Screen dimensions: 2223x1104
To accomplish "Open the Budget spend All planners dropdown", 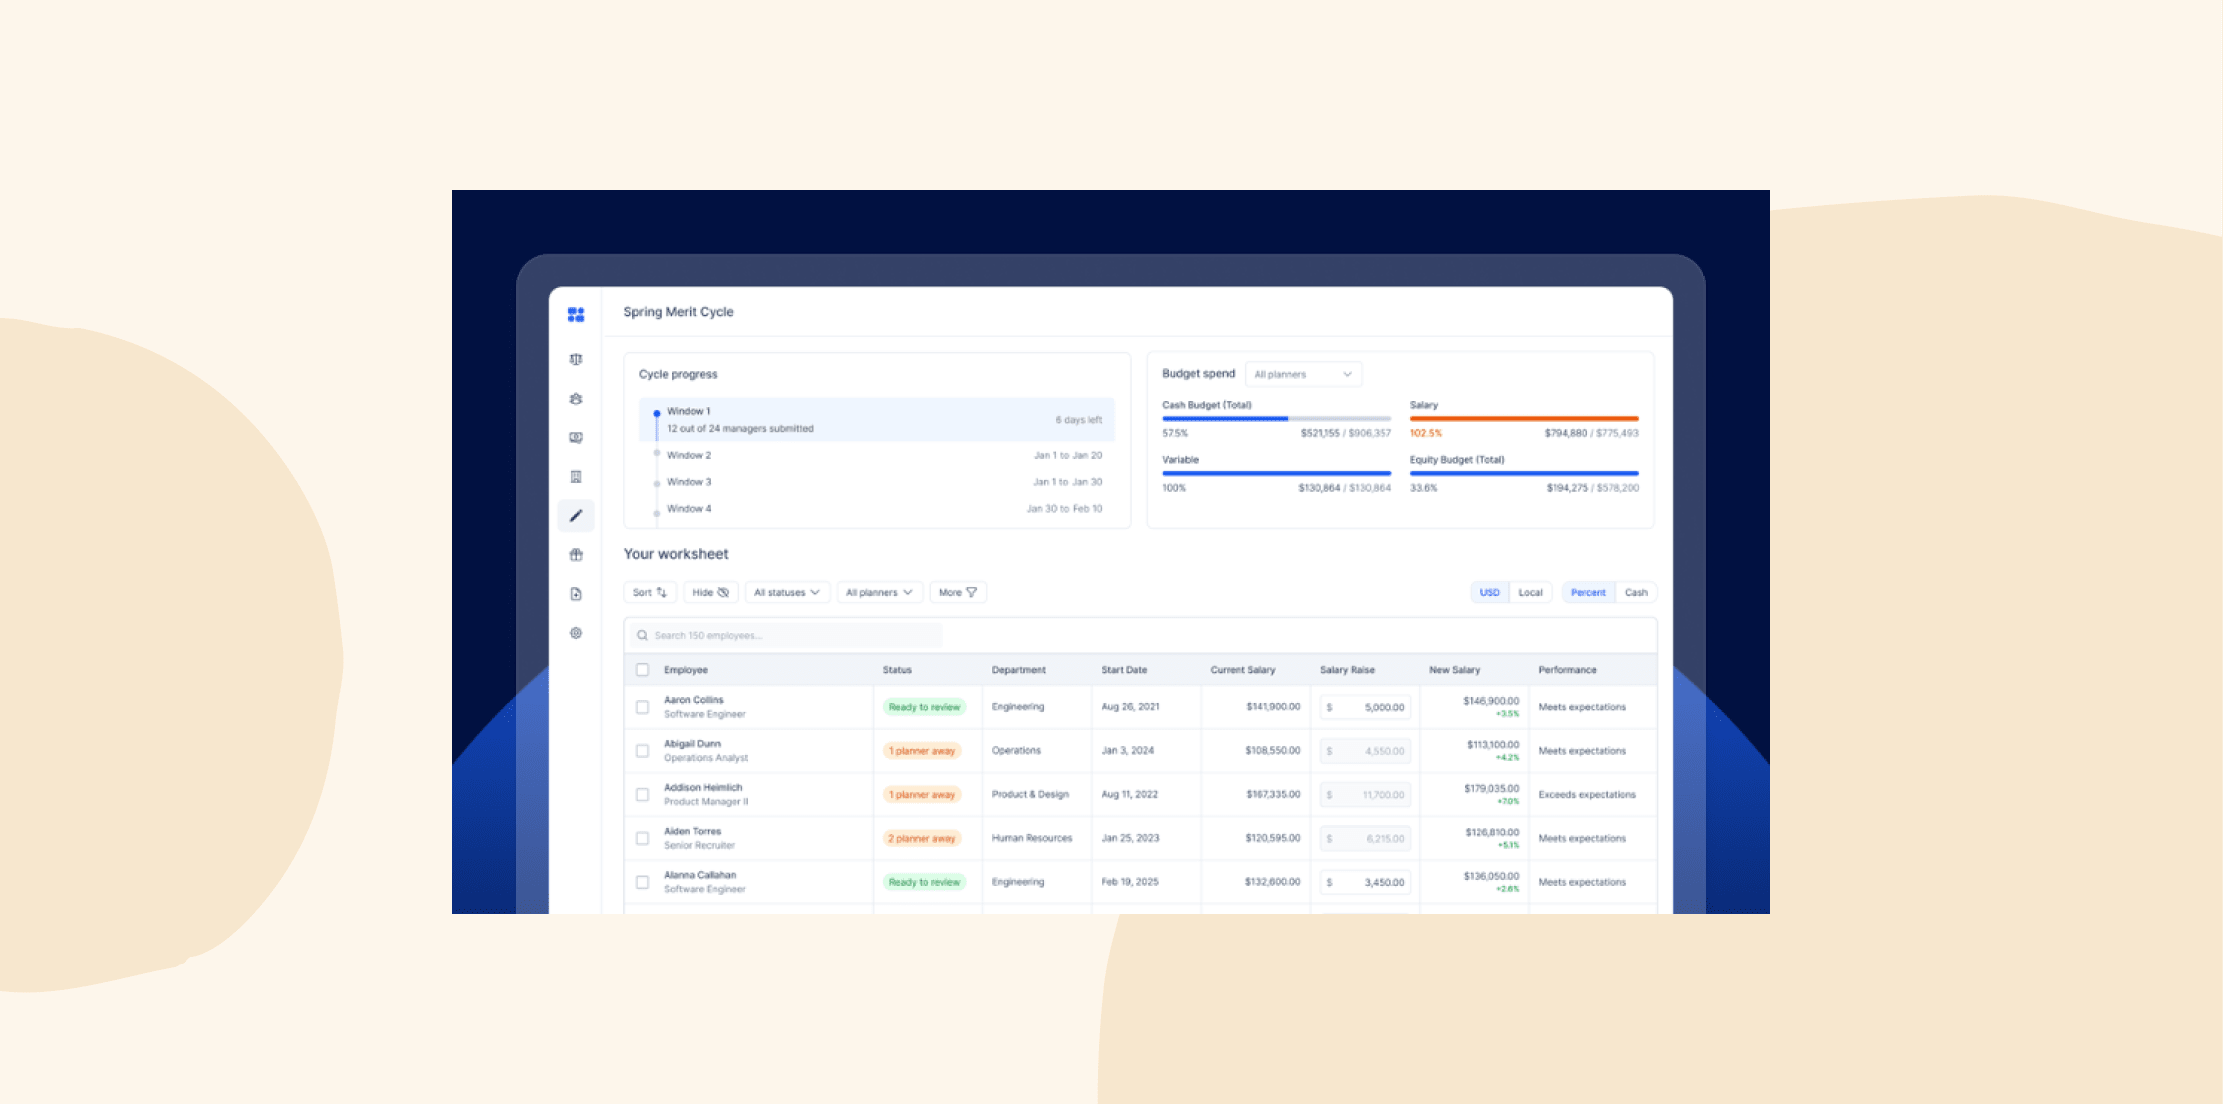I will (1303, 374).
